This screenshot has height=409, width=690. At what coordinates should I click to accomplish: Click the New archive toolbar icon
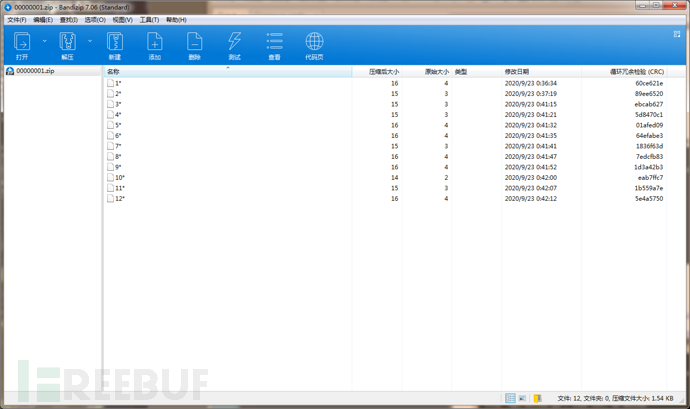pyautogui.click(x=115, y=42)
